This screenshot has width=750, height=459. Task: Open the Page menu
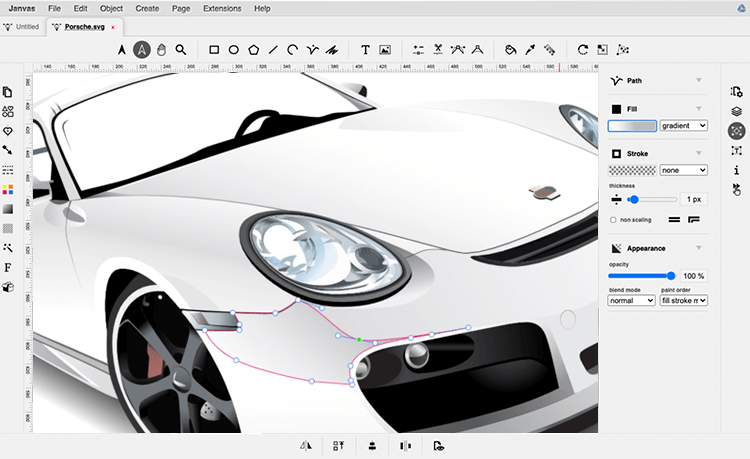point(181,9)
